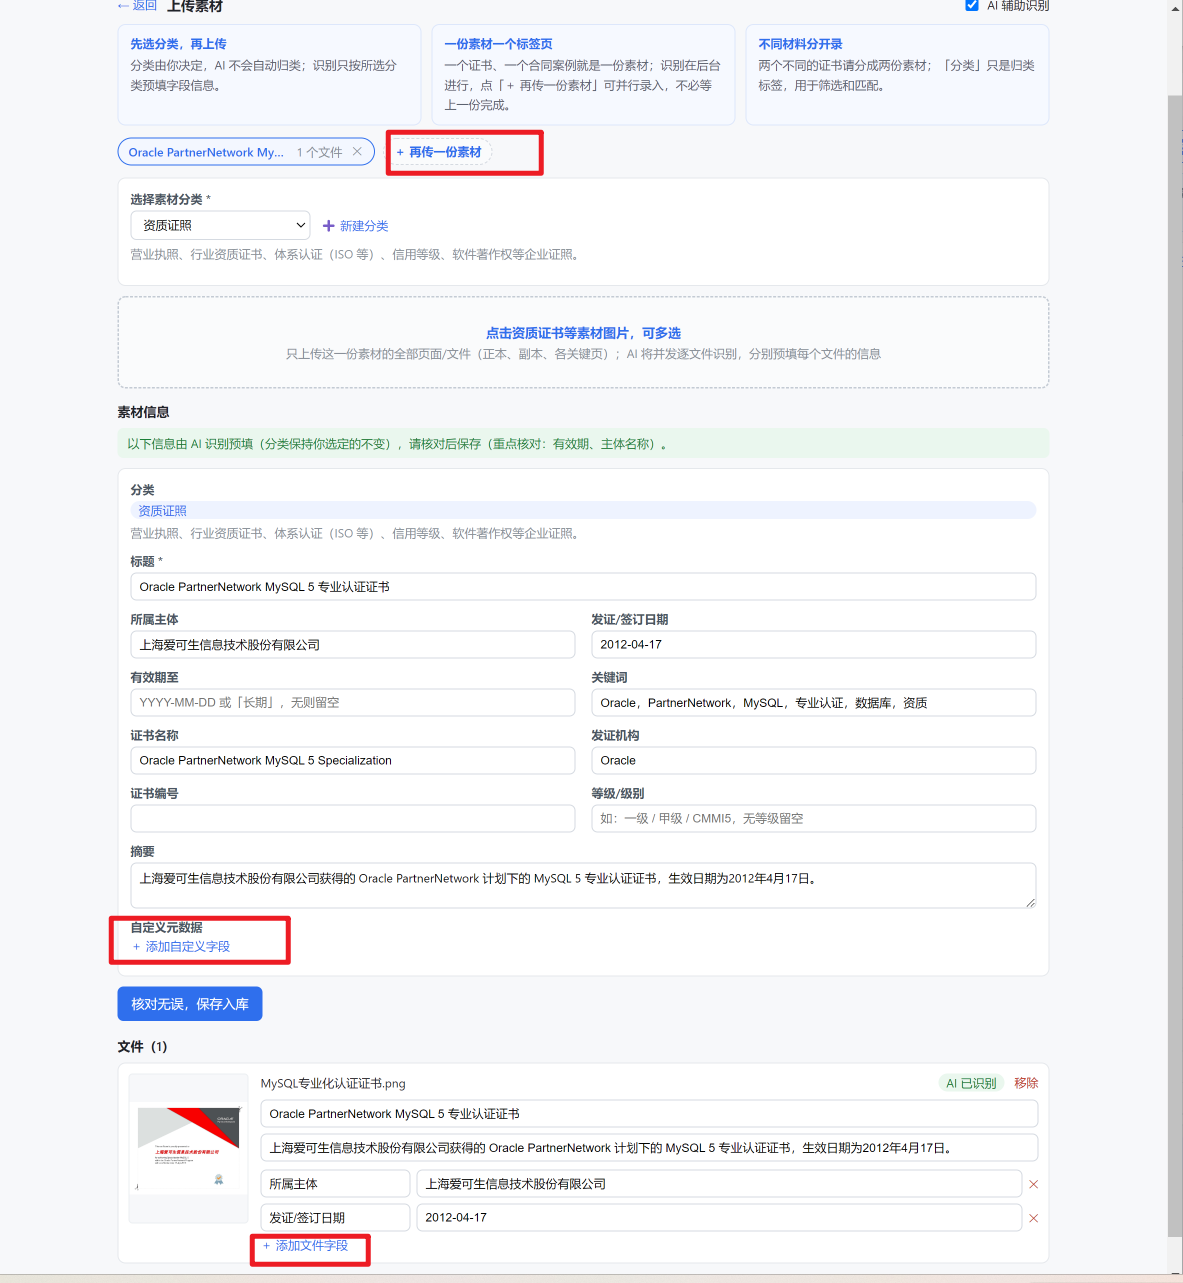1183x1283 pixels.
Task: Click 移除 to remove the file
Action: [1026, 1083]
